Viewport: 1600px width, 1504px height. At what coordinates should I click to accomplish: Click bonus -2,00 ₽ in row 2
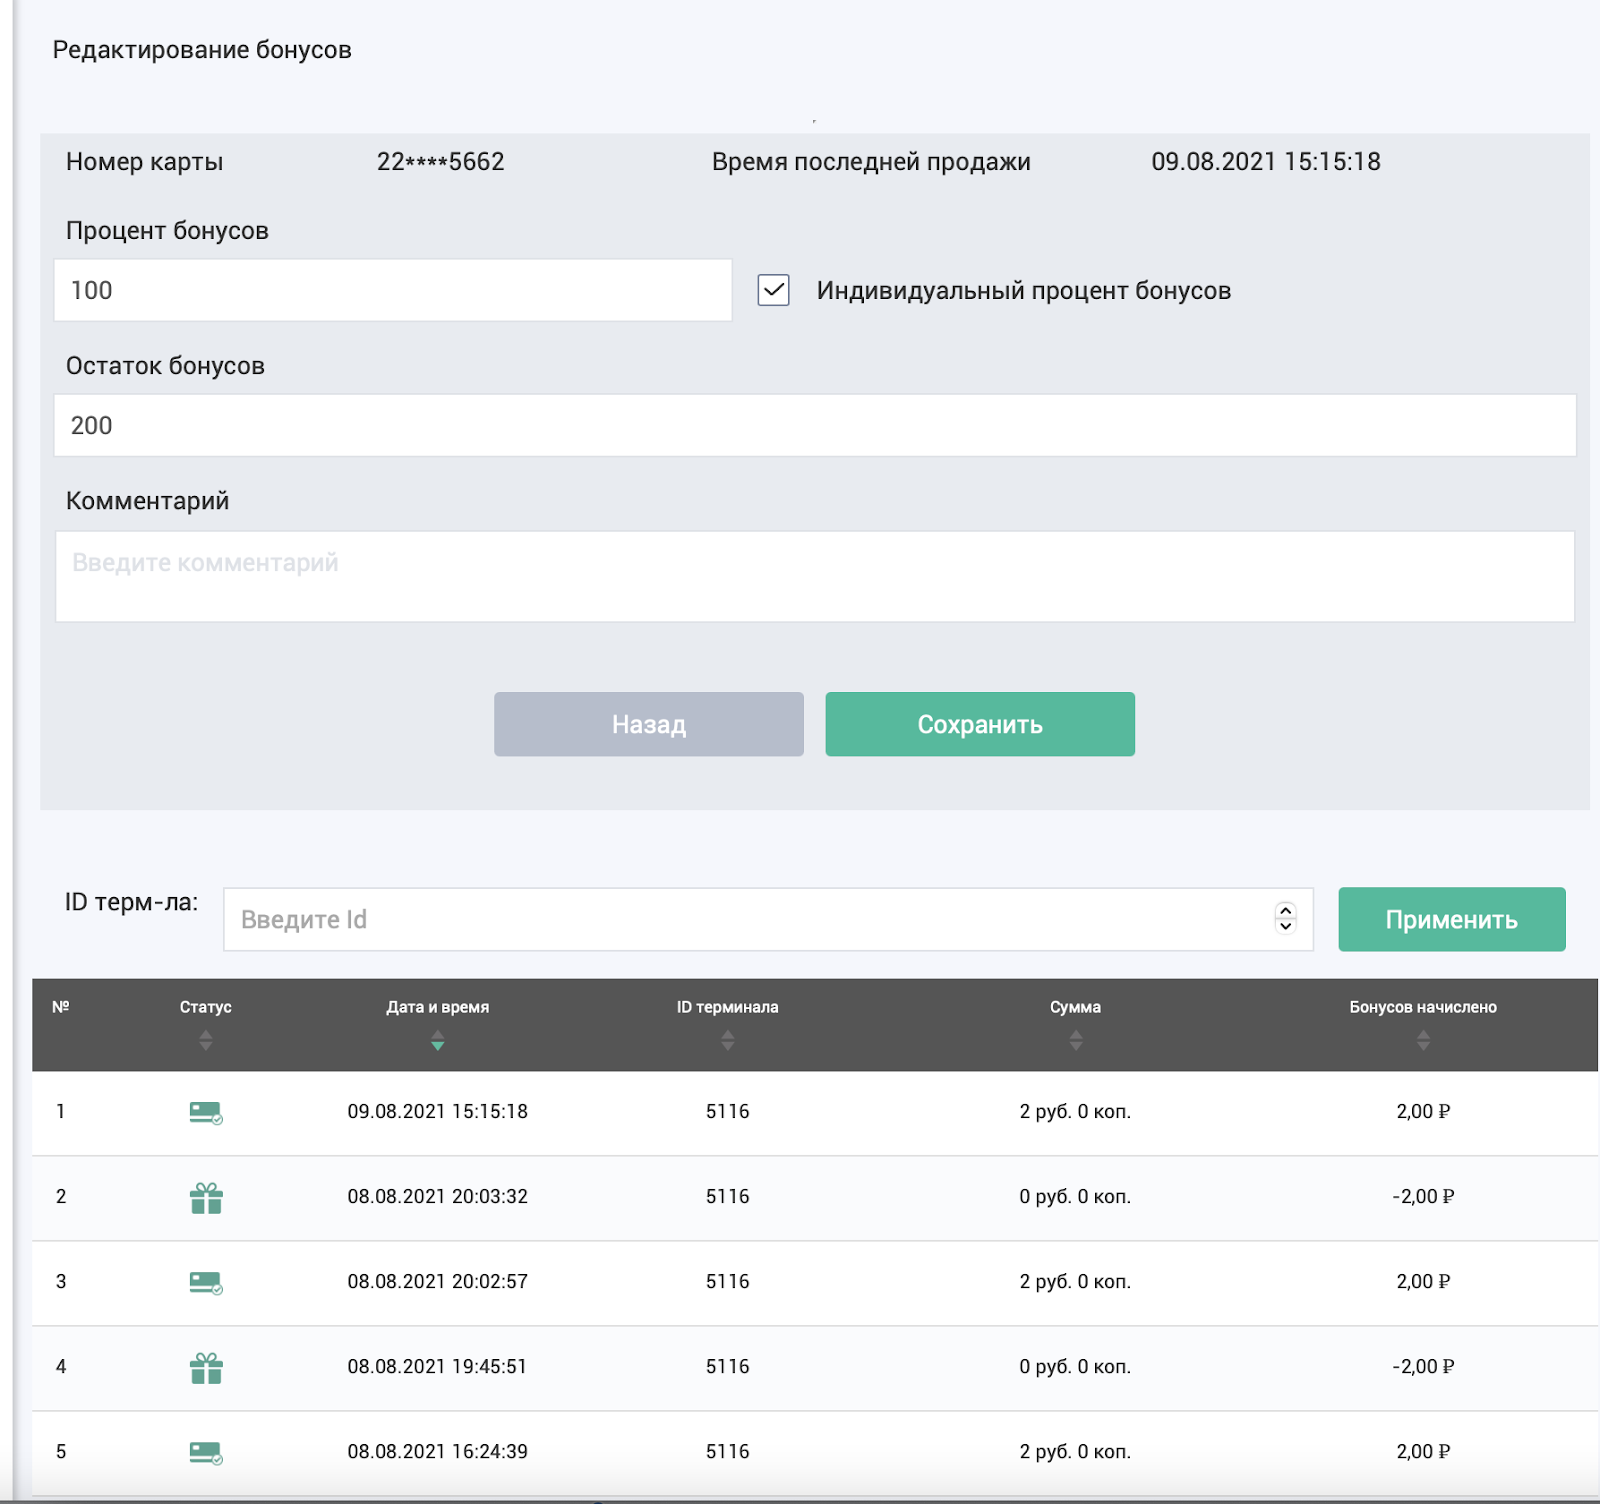1423,1196
